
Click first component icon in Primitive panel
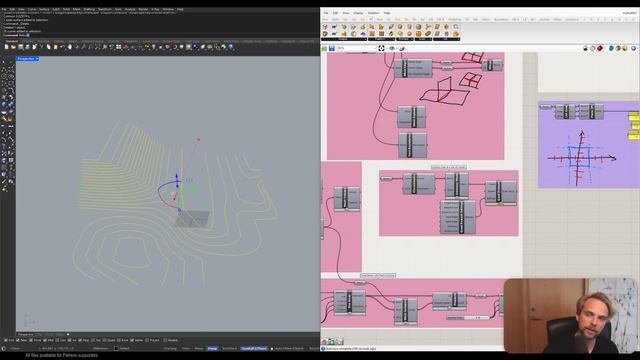pyautogui.click(x=400, y=27)
